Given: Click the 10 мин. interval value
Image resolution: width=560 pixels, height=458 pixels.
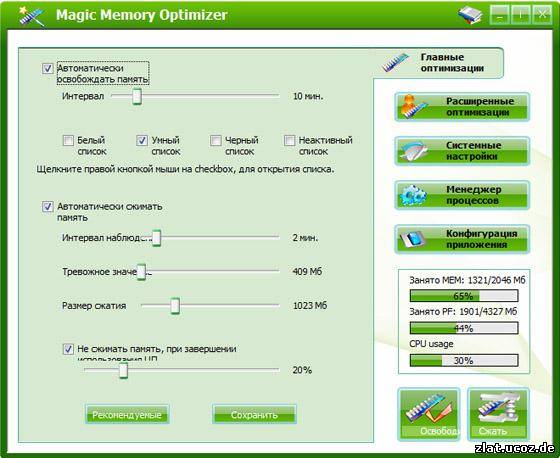Looking at the screenshot, I should (308, 96).
